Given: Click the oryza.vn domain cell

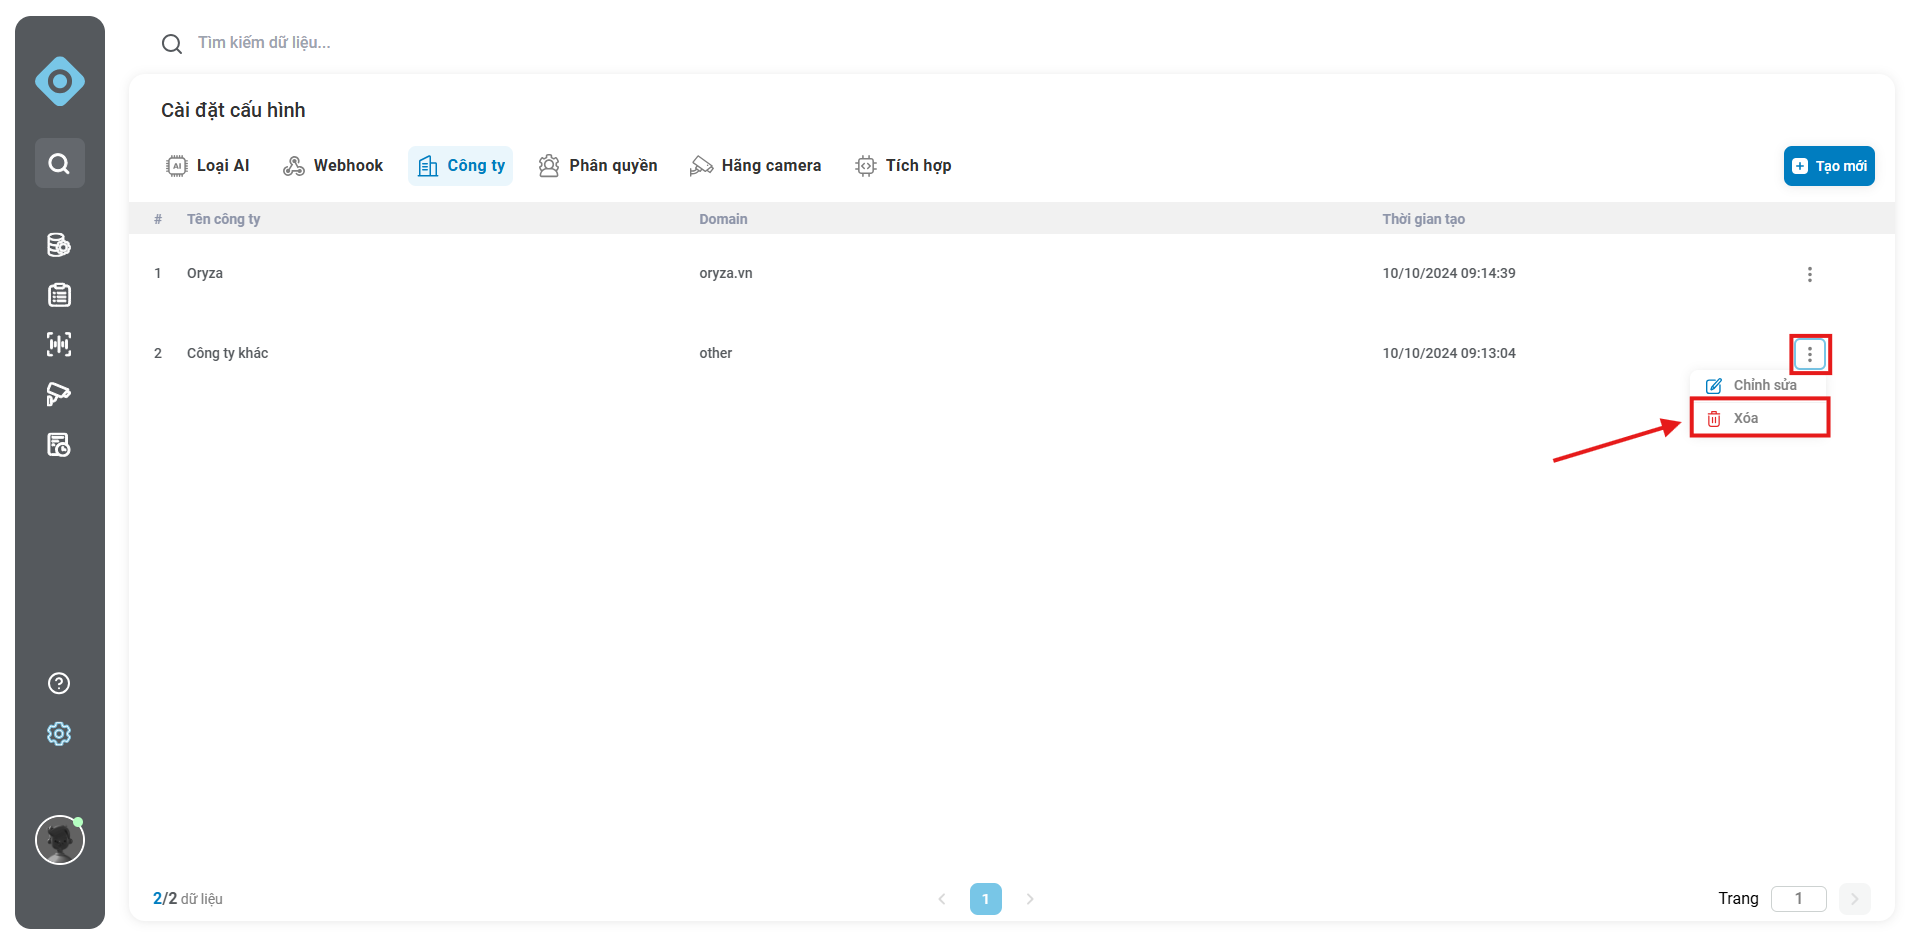Looking at the screenshot, I should click(726, 273).
